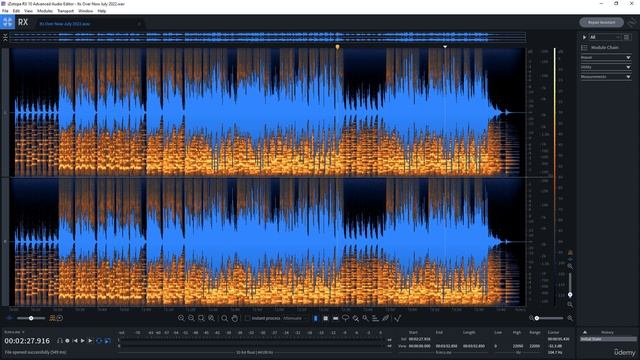This screenshot has width=640, height=360.
Task: Select the Grab hand tool
Action: click(x=235, y=318)
